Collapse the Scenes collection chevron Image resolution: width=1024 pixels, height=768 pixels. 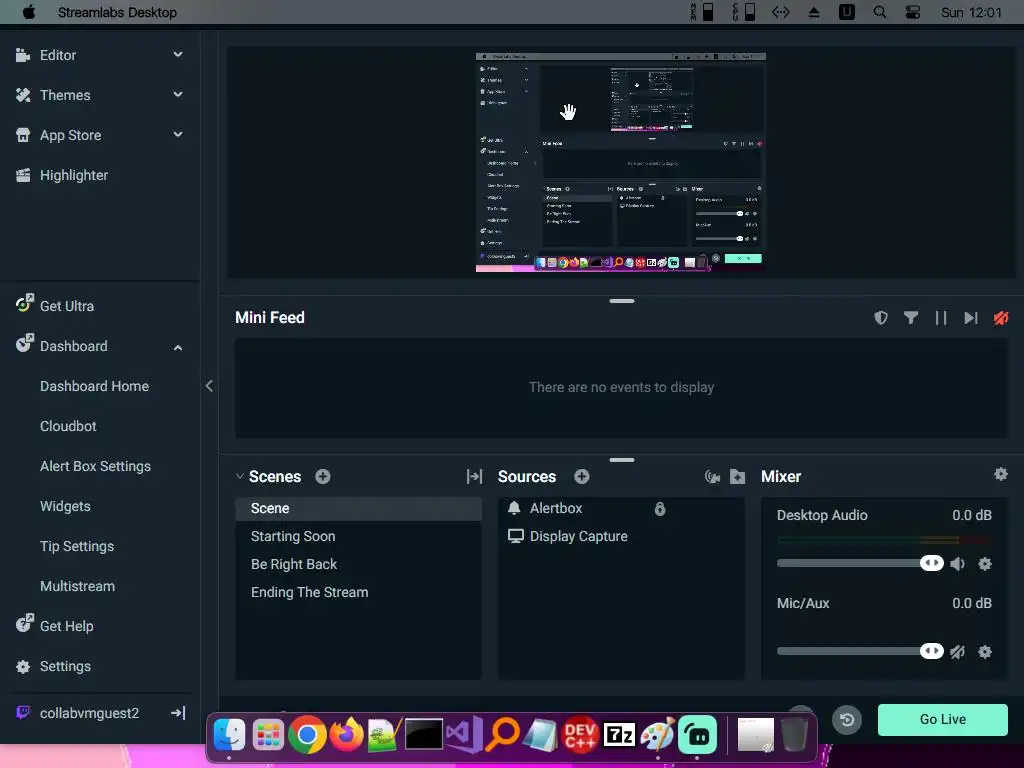[x=240, y=477]
